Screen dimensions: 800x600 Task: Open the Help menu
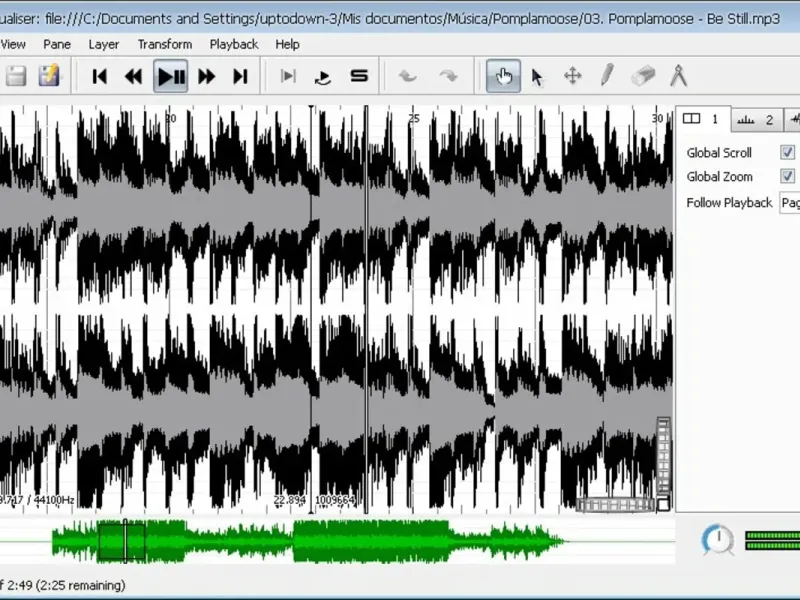coord(287,44)
